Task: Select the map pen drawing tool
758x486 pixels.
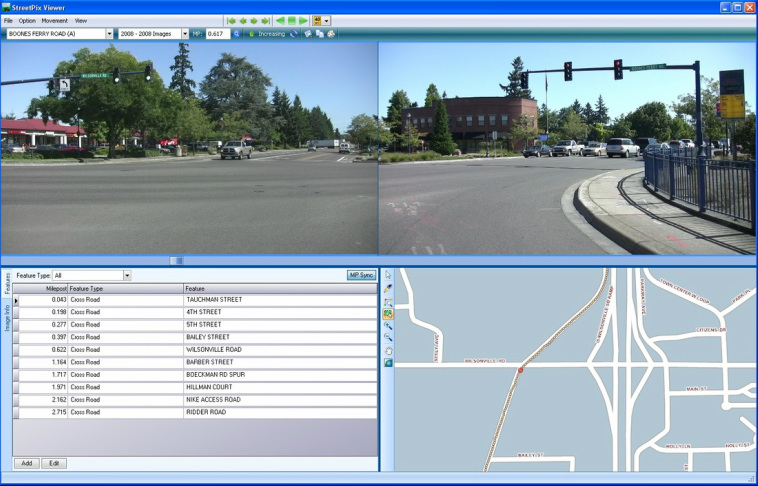Action: (388, 289)
